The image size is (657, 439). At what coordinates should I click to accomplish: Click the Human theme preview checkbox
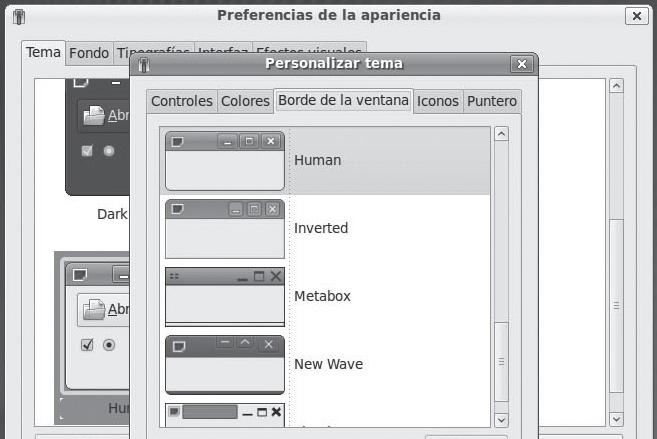(x=87, y=345)
